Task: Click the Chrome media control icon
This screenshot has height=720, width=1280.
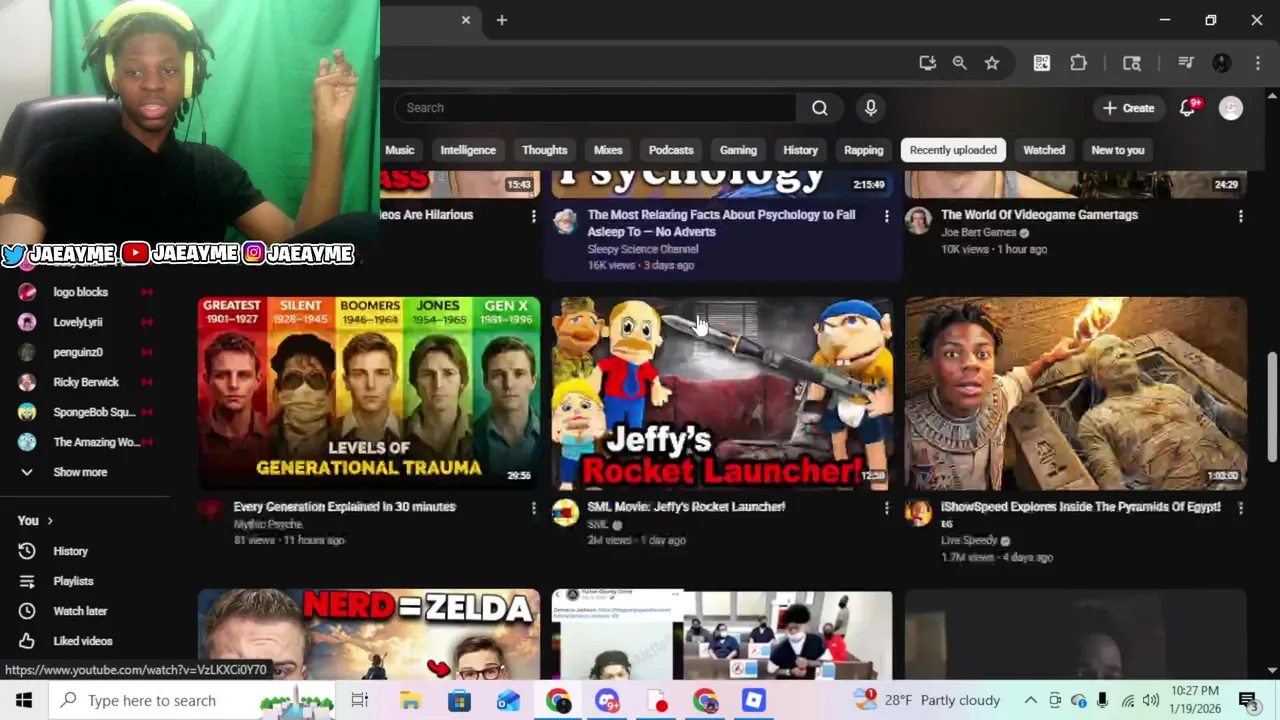Action: (1185, 63)
